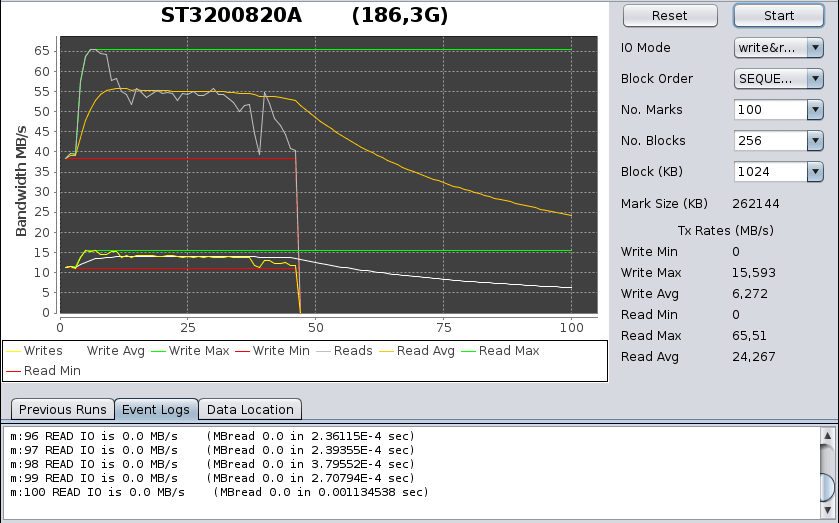Click the Write Avg value 6,272
839x523 pixels.
(x=750, y=294)
